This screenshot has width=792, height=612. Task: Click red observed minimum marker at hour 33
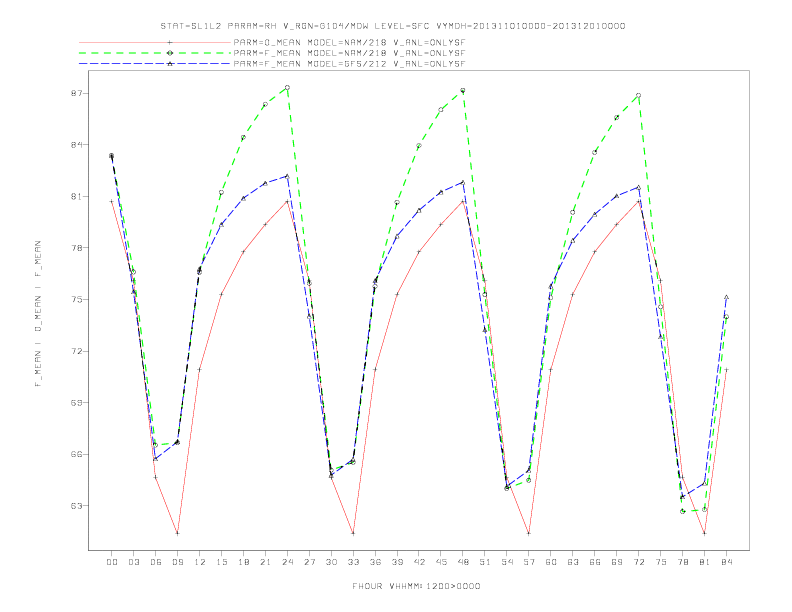pyautogui.click(x=353, y=533)
